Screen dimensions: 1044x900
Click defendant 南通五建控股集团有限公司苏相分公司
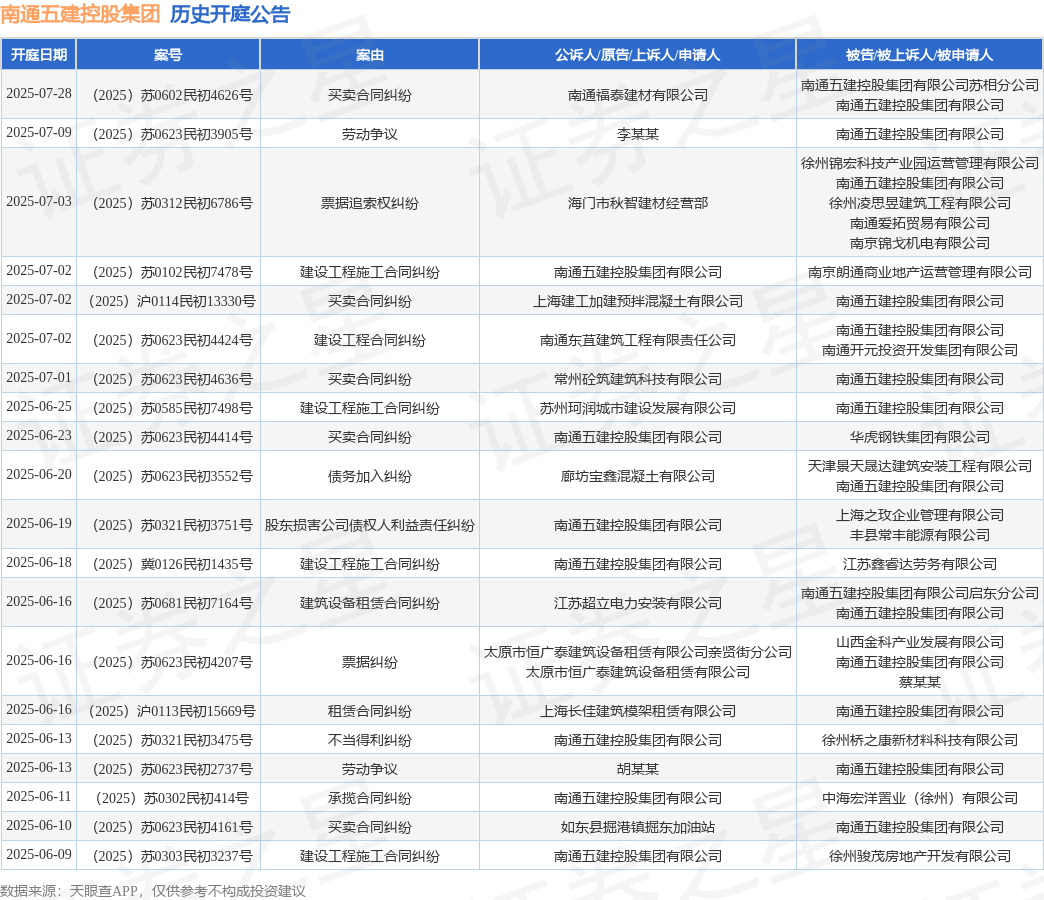click(919, 85)
